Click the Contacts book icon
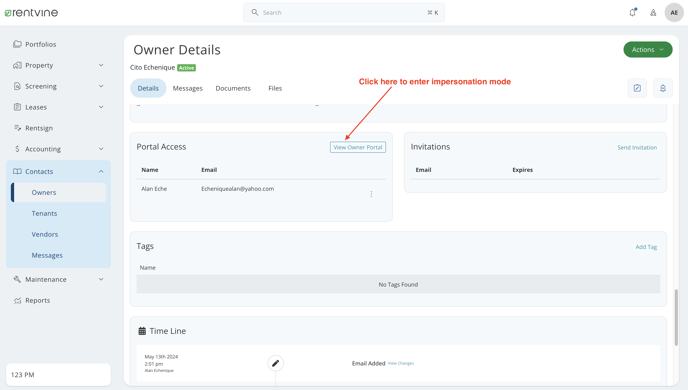Viewport: 688px width, 390px height. (x=17, y=172)
